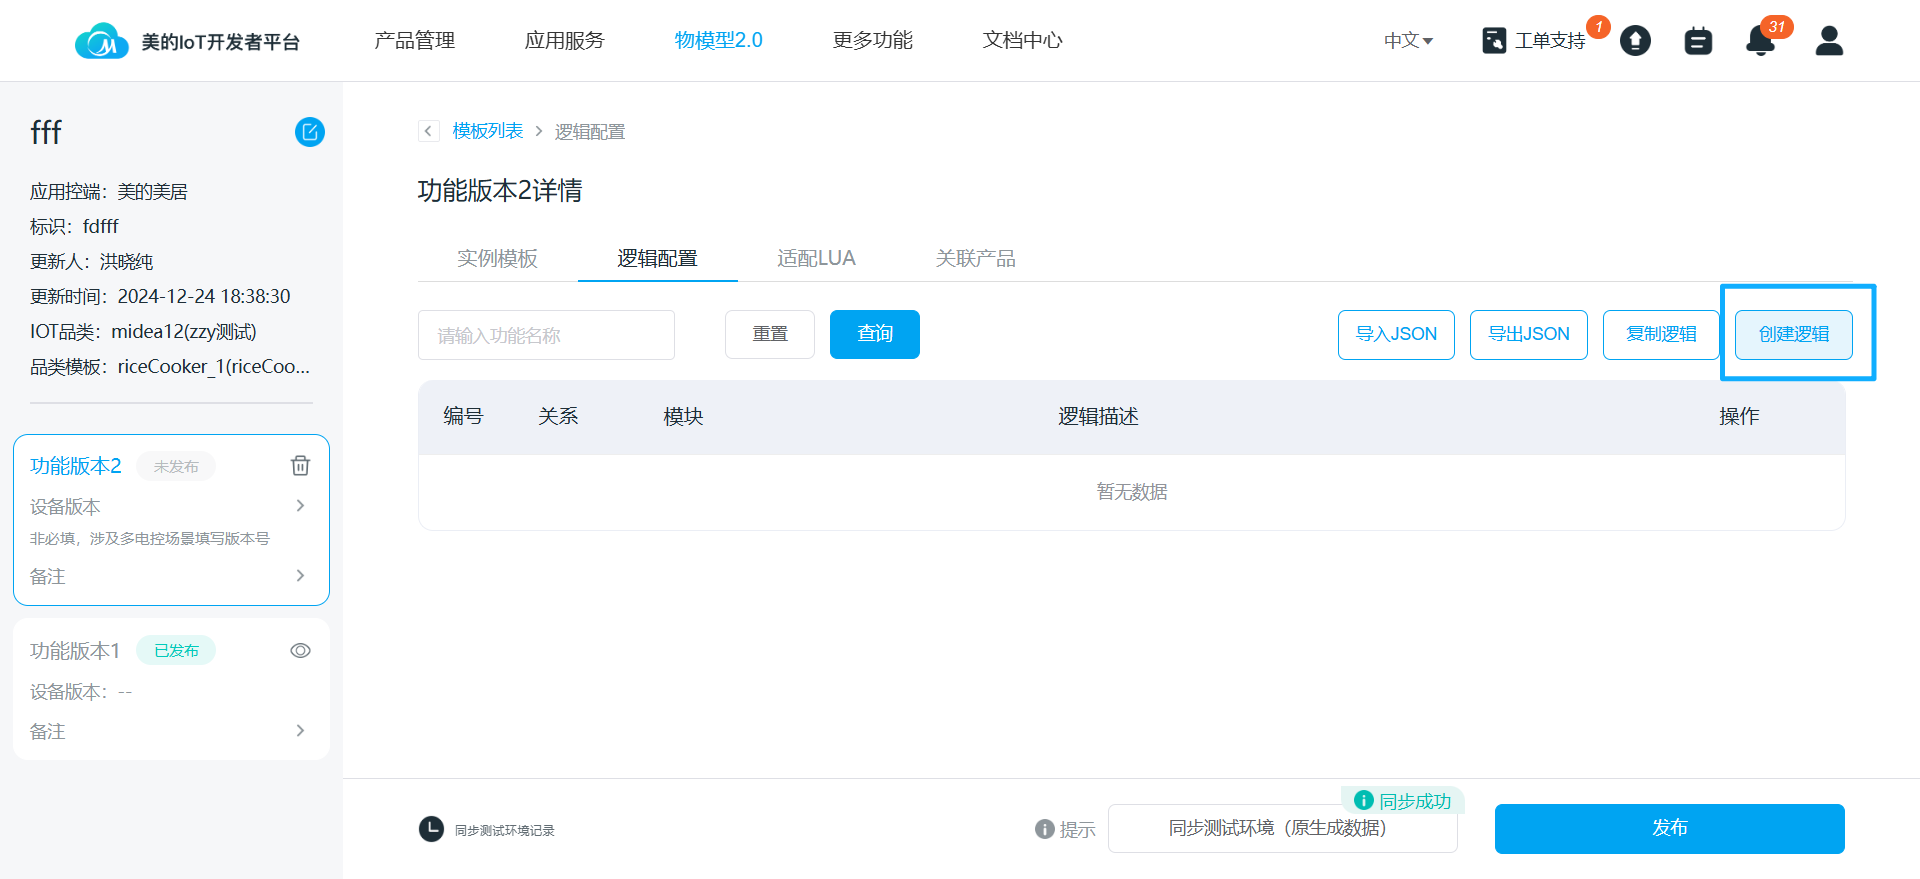Open 工单支持 ticket support
The height and width of the screenshot is (879, 1920).
click(x=1535, y=41)
